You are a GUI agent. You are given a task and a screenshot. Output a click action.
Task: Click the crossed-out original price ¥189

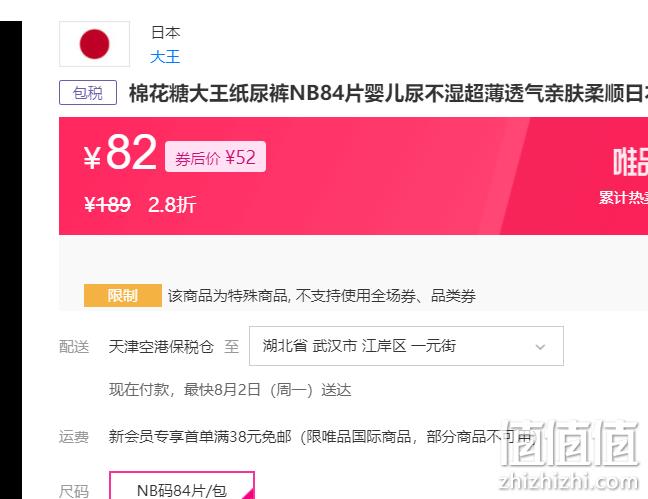click(x=107, y=204)
